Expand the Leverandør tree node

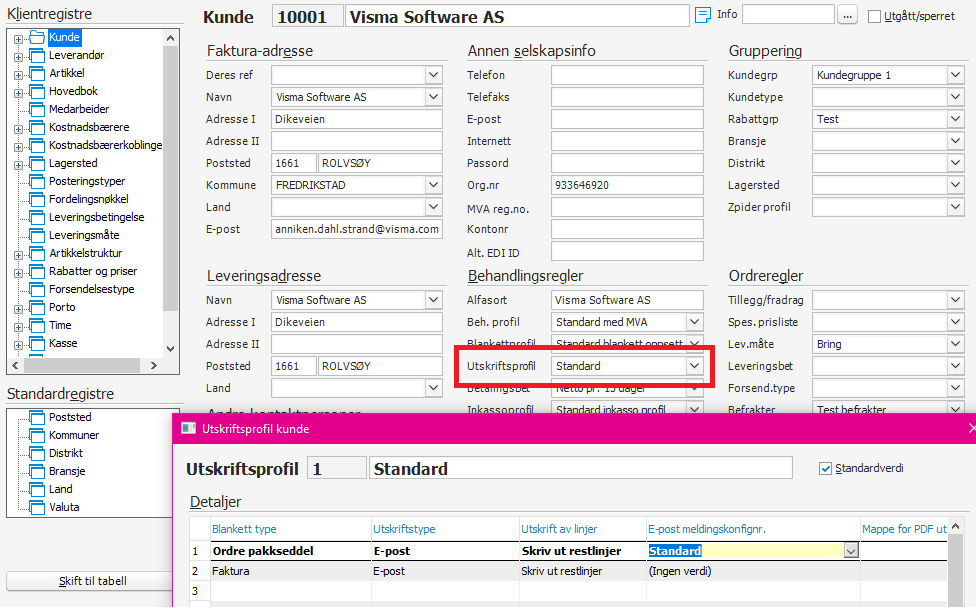pyautogui.click(x=19, y=57)
